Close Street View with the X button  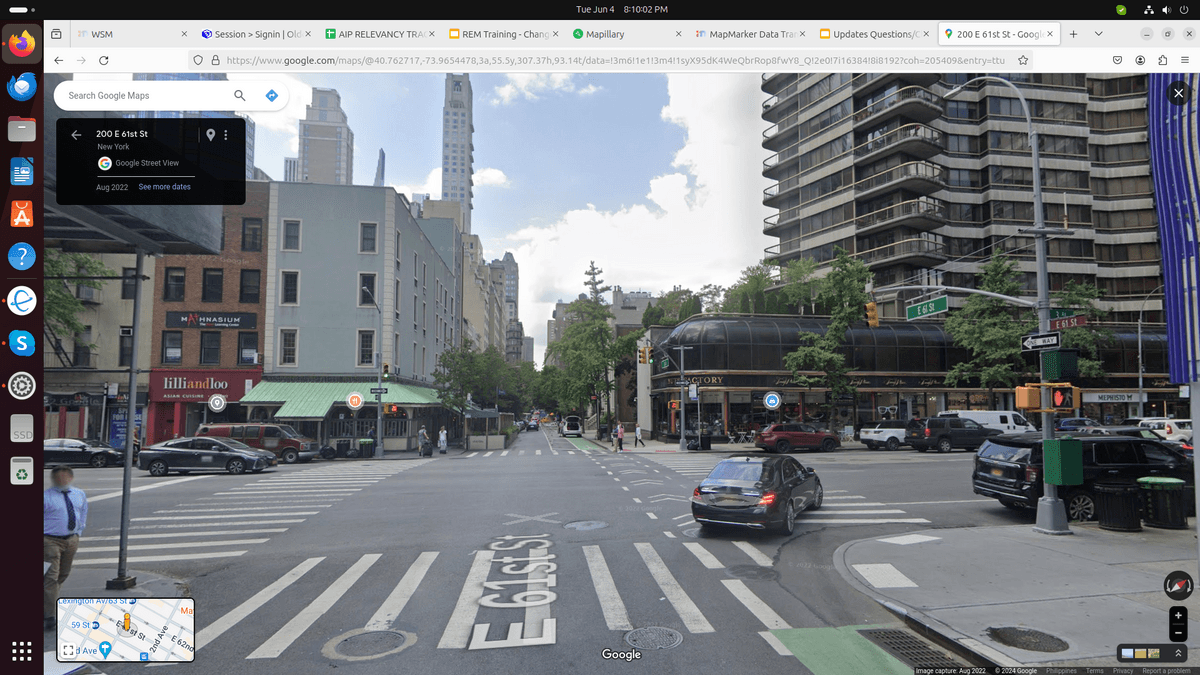pos(1179,93)
